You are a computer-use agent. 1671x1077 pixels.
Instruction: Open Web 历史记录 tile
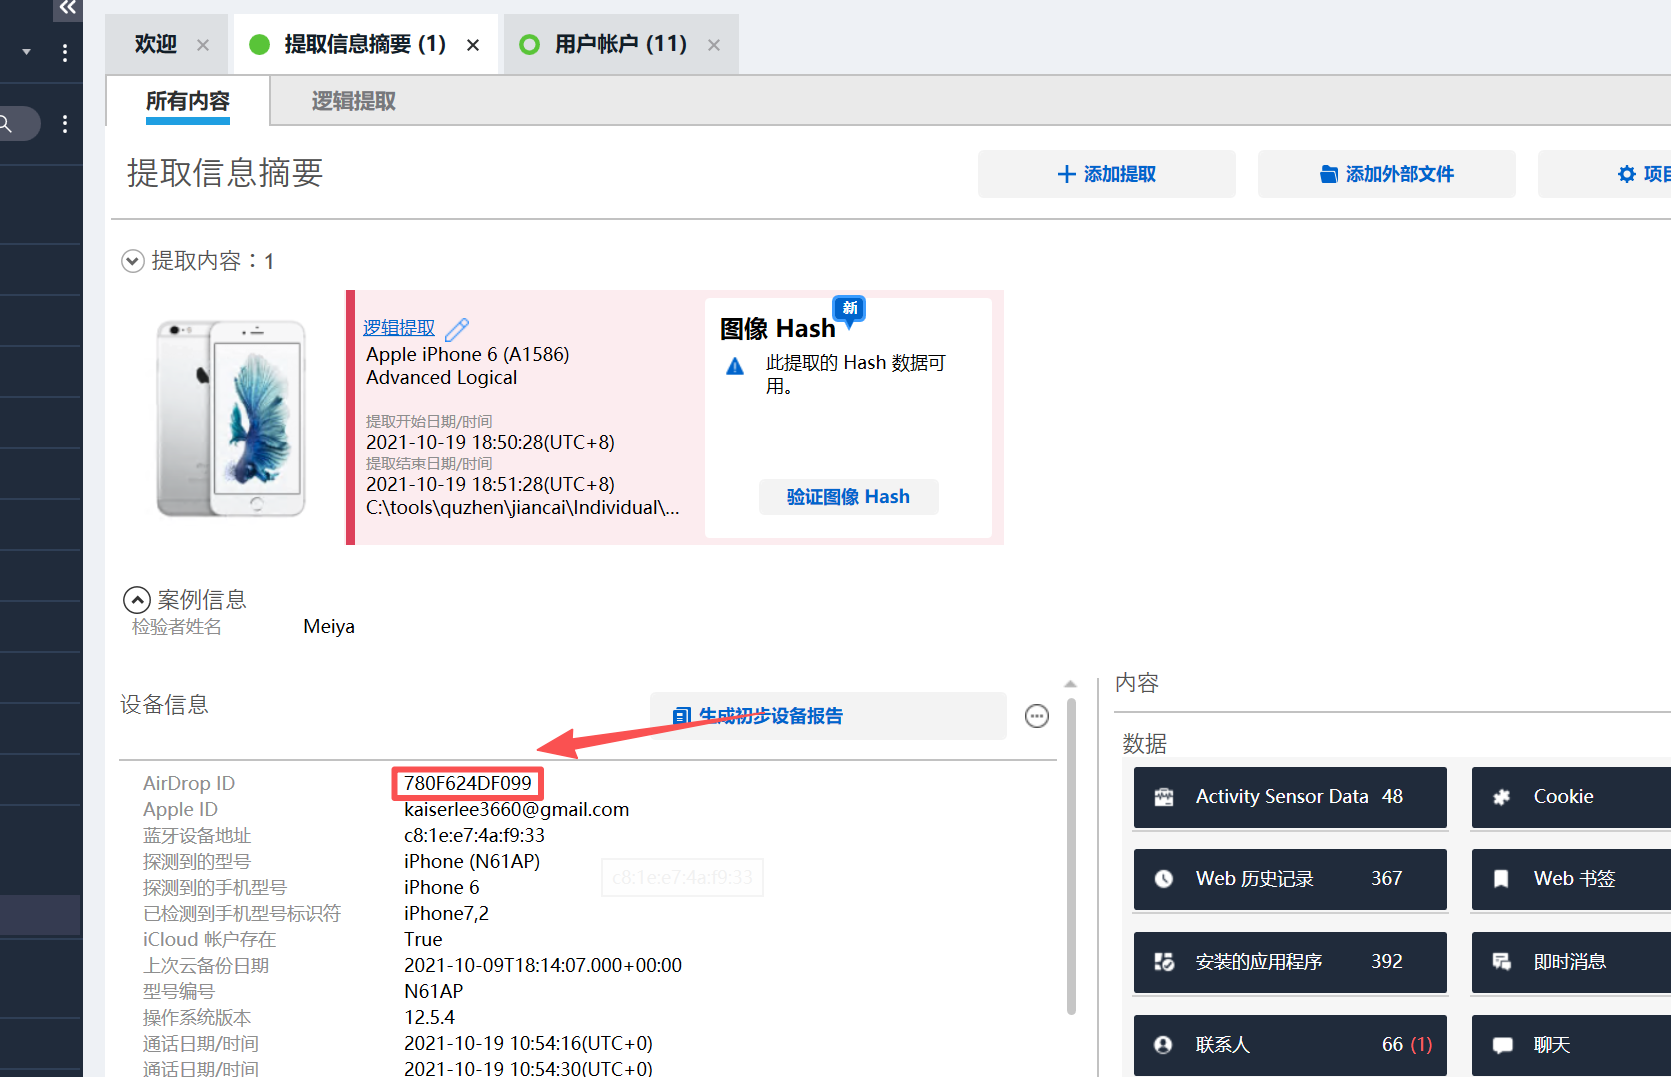[x=1289, y=879]
